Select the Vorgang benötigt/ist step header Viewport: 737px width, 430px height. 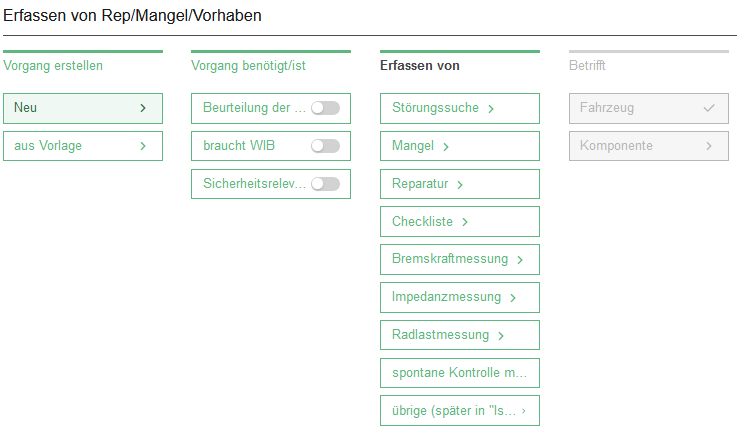click(246, 66)
